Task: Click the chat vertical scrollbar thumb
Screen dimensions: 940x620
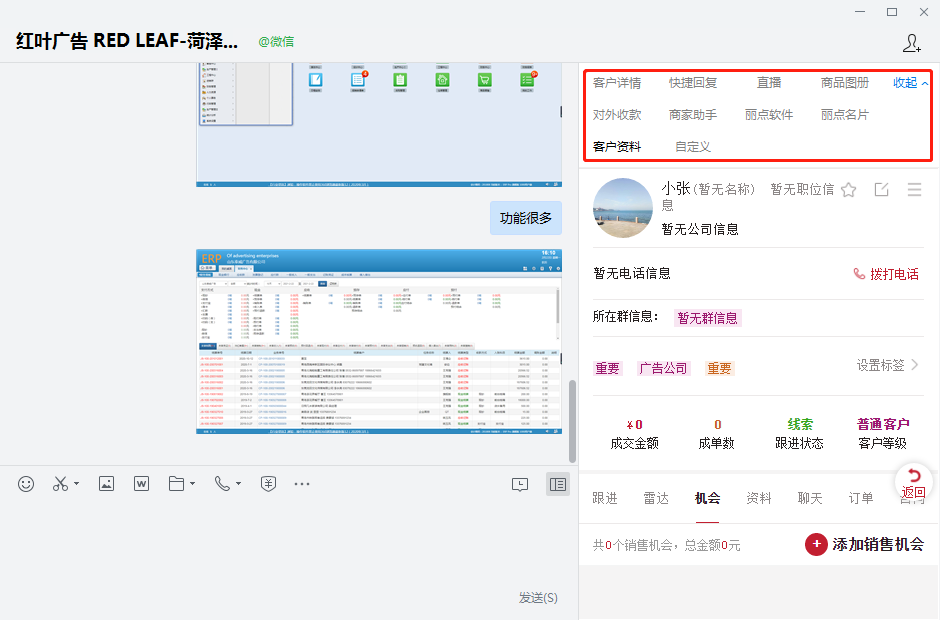Action: coord(573,421)
